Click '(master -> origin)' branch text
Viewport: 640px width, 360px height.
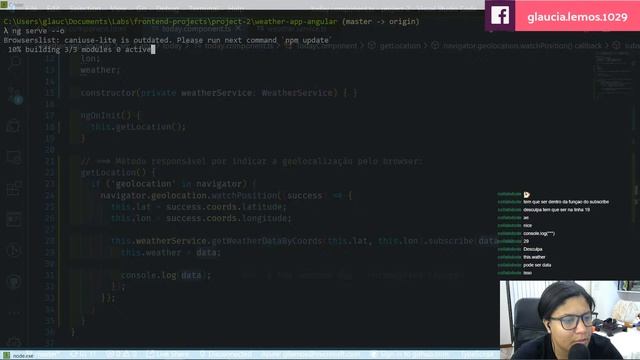point(380,21)
